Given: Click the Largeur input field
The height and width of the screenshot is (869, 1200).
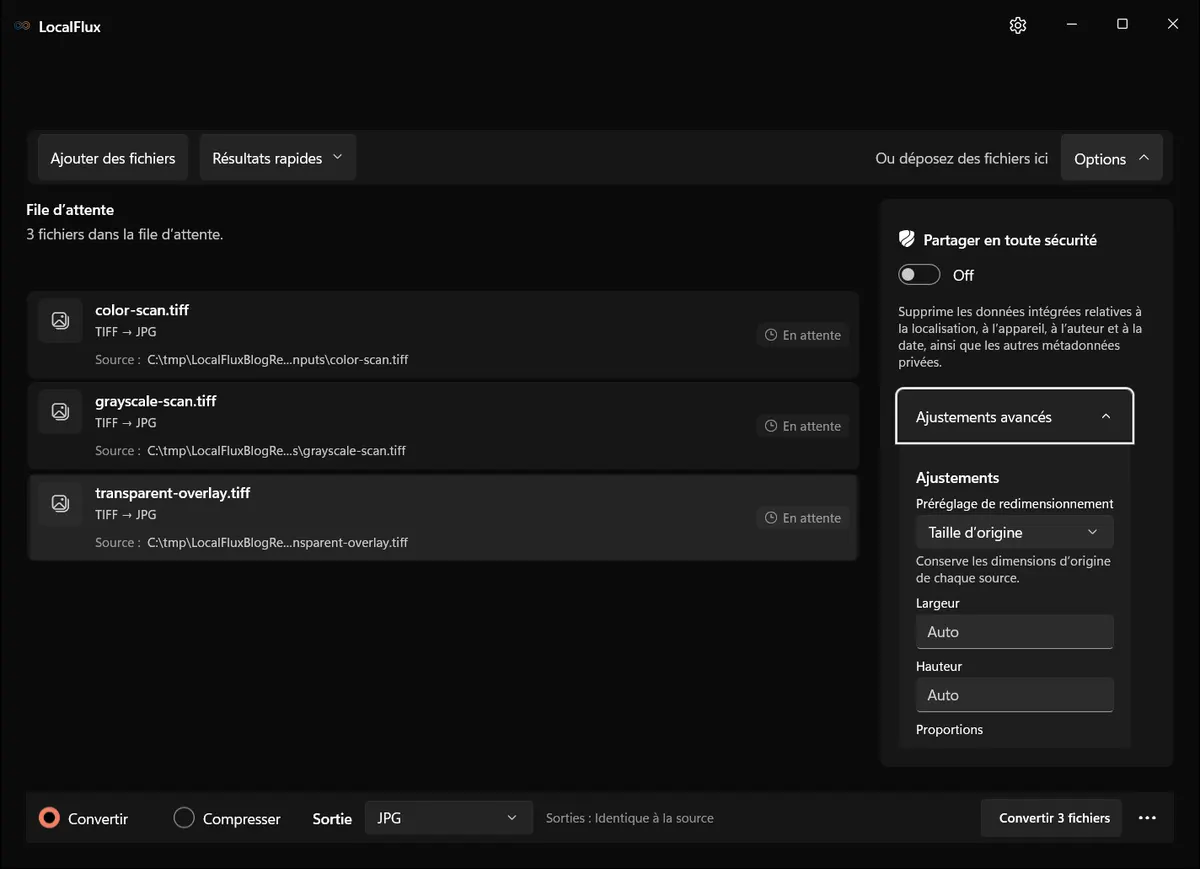Looking at the screenshot, I should (x=1014, y=632).
